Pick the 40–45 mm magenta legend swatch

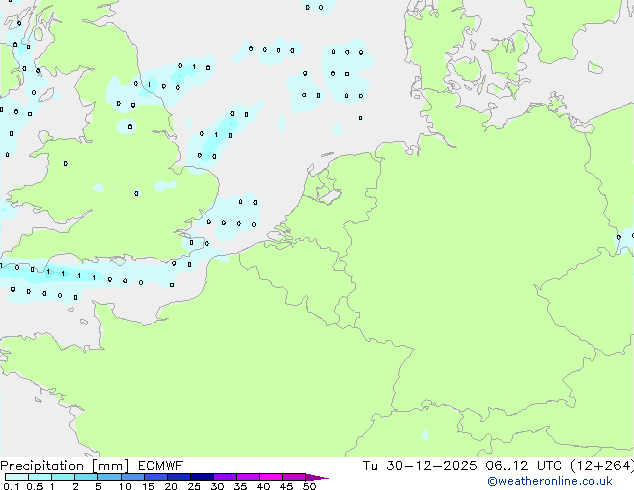[271, 477]
